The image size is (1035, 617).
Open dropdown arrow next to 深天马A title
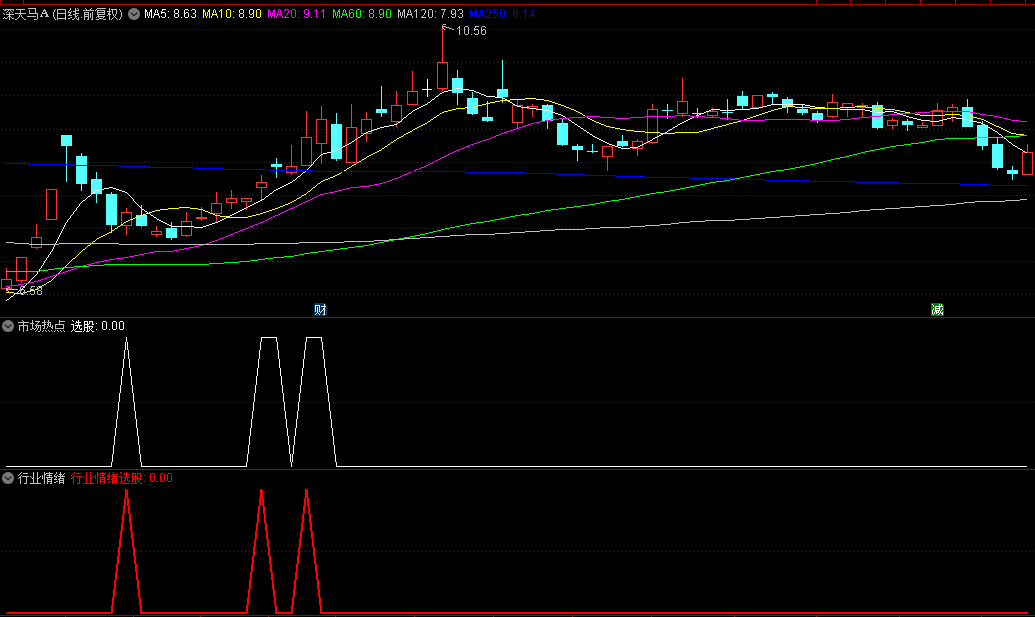(134, 14)
